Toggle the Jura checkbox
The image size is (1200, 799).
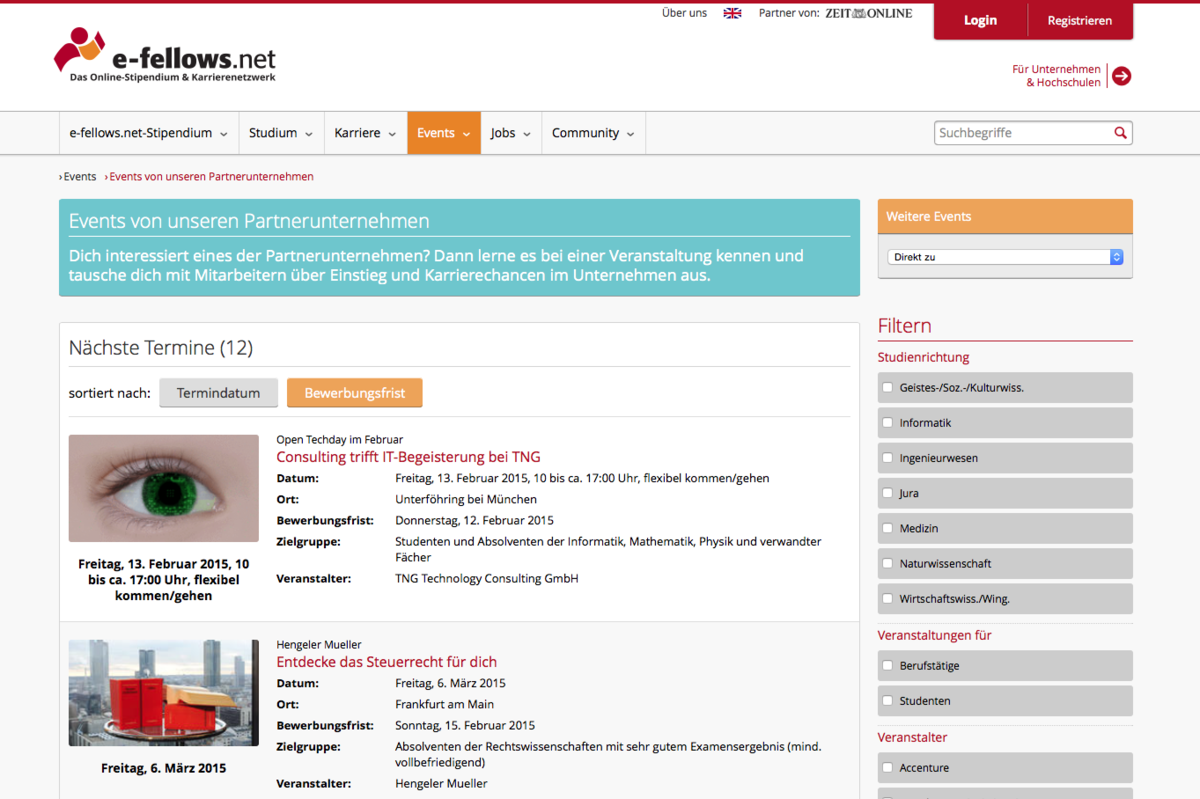887,492
